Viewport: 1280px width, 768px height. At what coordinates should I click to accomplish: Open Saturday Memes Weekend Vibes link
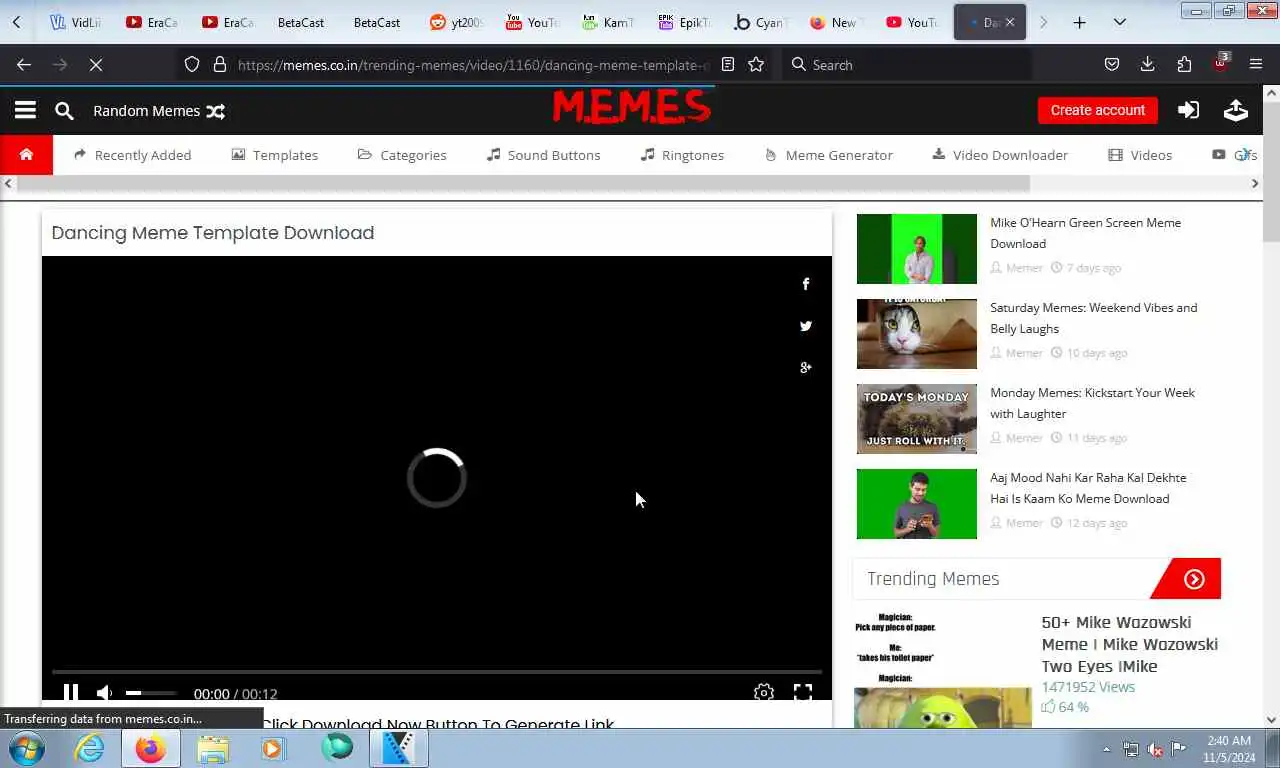pos(1093,318)
